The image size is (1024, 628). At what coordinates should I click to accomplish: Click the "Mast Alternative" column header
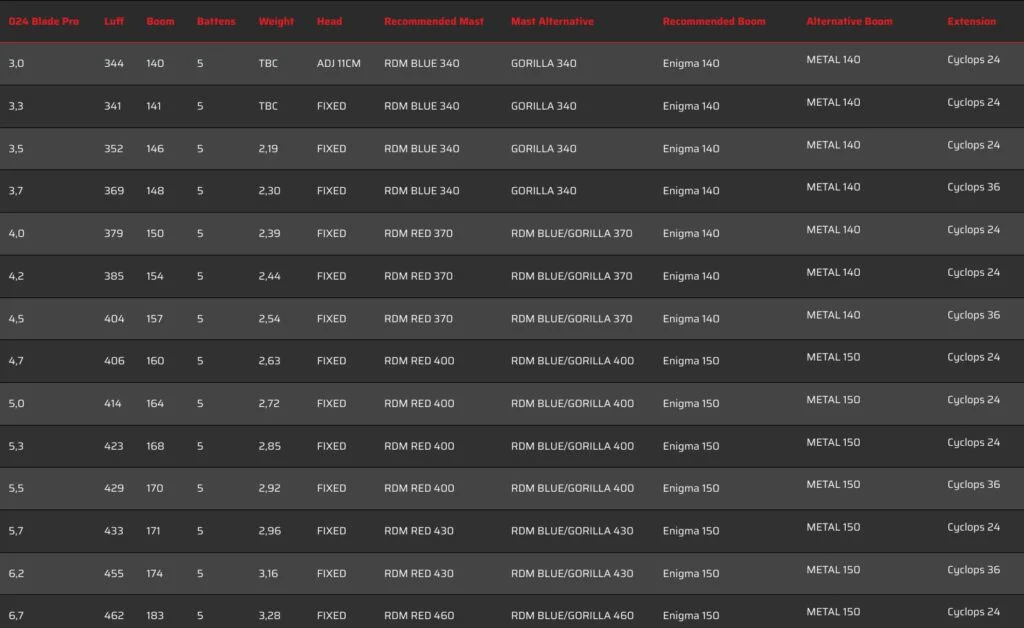pyautogui.click(x=552, y=22)
